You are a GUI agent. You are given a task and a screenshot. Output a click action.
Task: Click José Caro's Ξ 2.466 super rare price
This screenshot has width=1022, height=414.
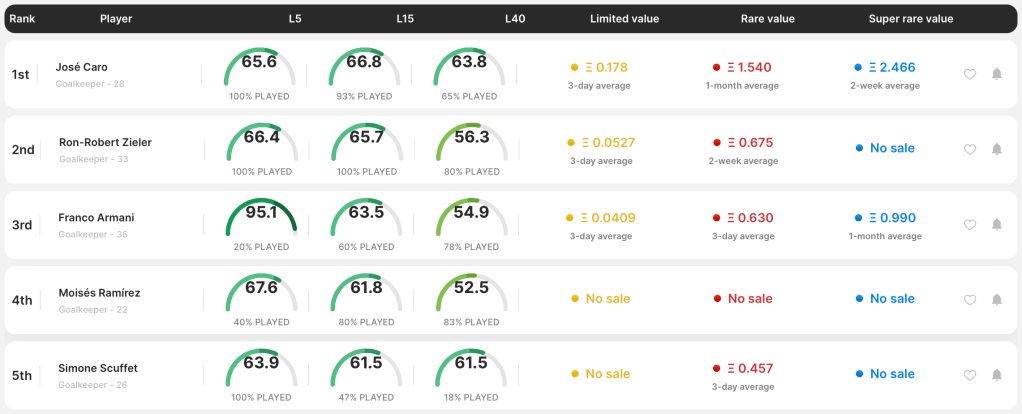891,67
